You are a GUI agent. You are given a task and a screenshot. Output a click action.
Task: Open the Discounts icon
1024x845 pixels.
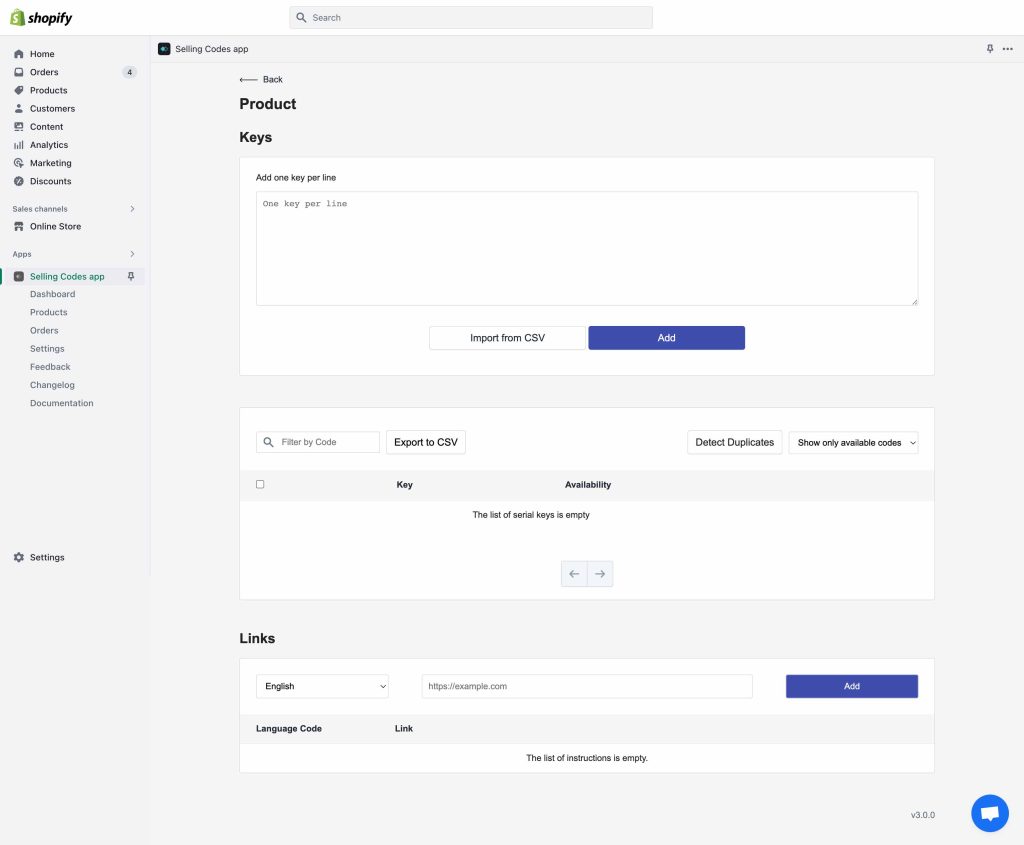18,181
